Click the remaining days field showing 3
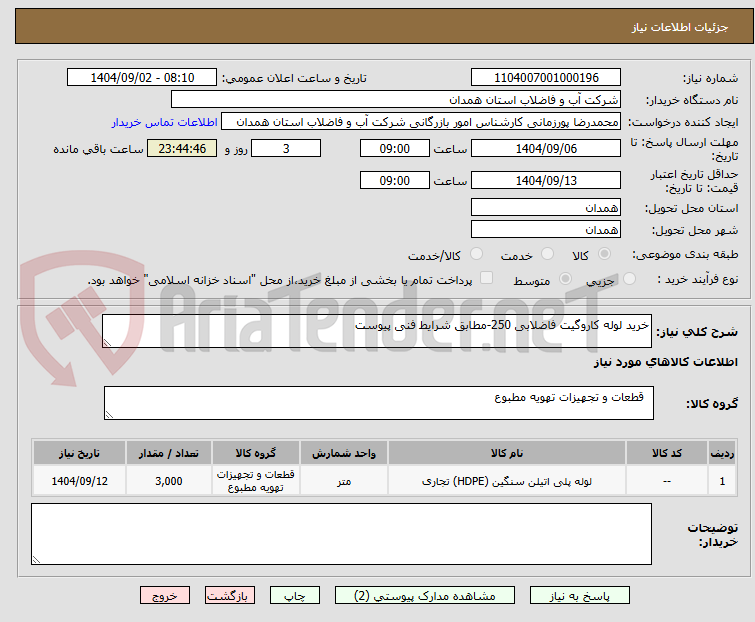755x622 pixels. [286, 148]
